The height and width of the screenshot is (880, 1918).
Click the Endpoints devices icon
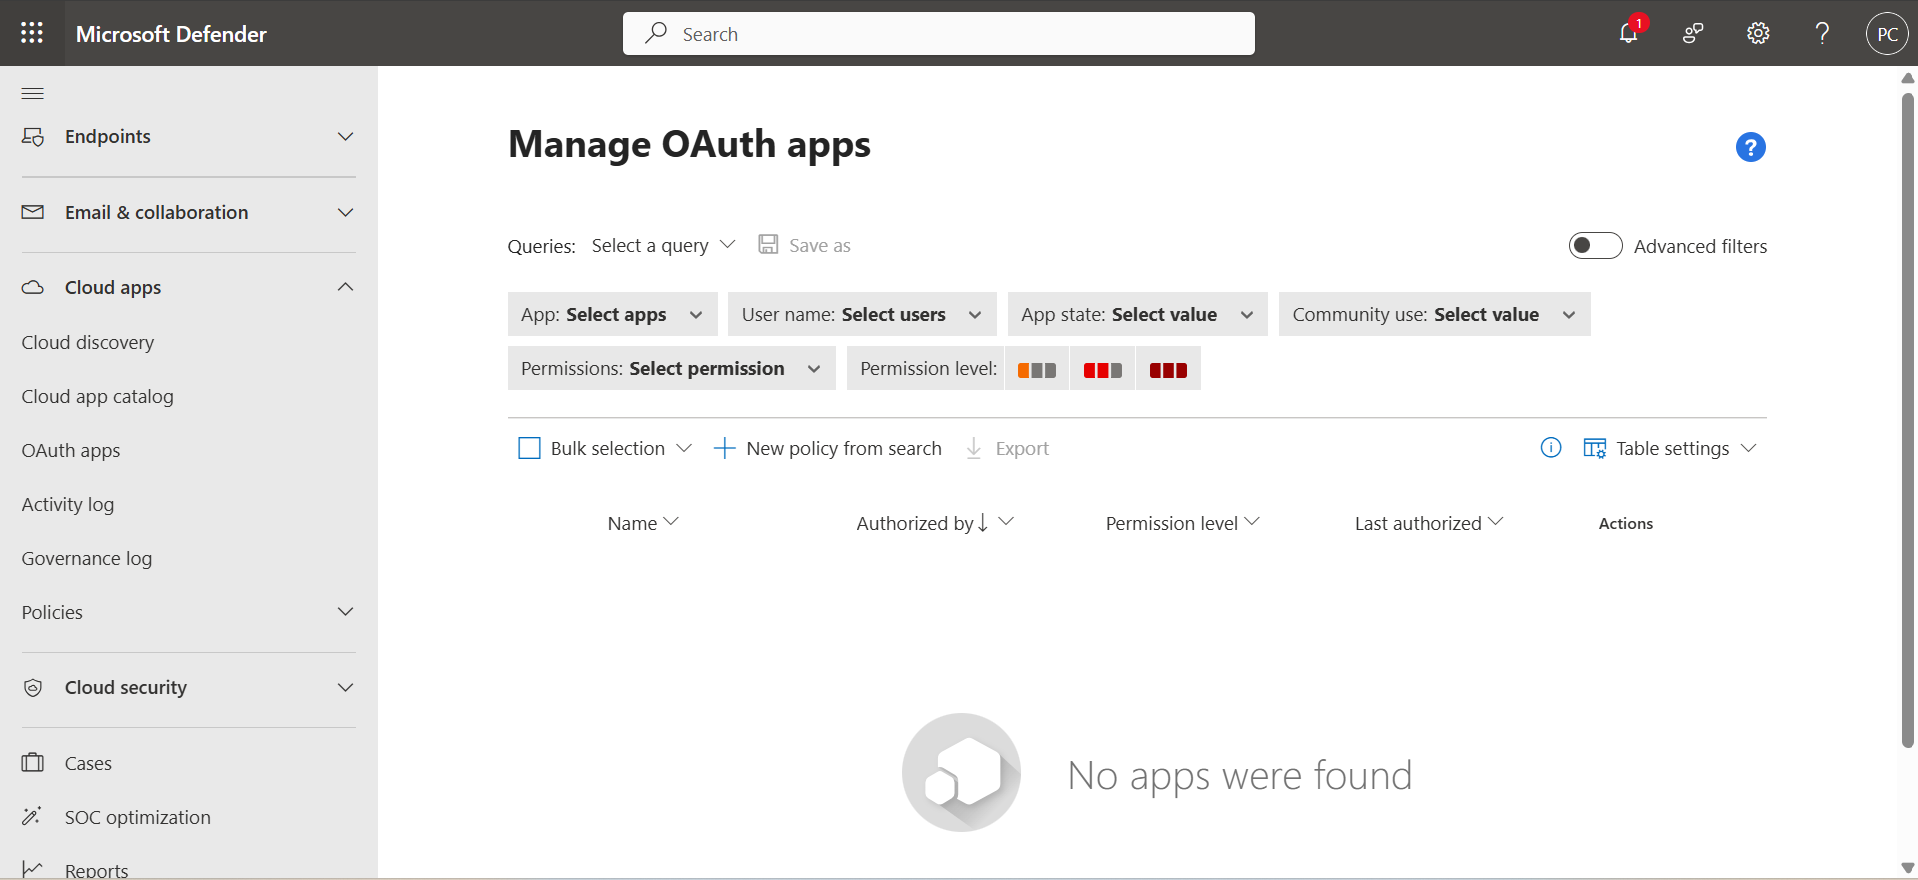[x=33, y=136]
